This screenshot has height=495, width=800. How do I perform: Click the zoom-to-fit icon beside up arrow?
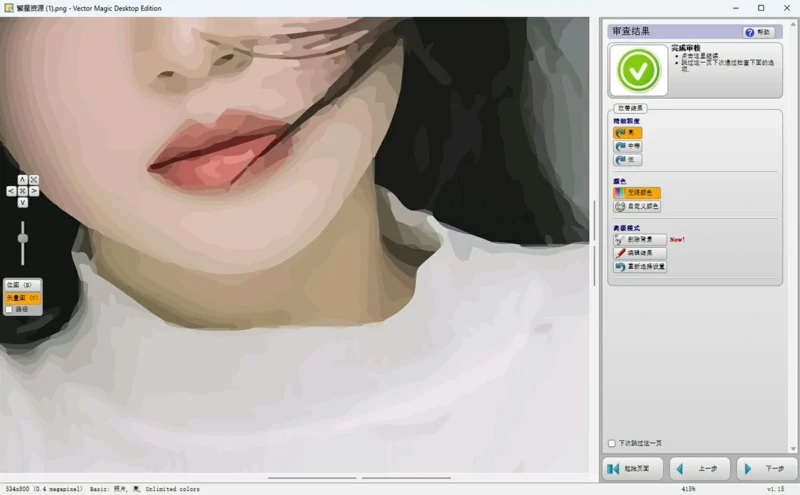point(34,180)
